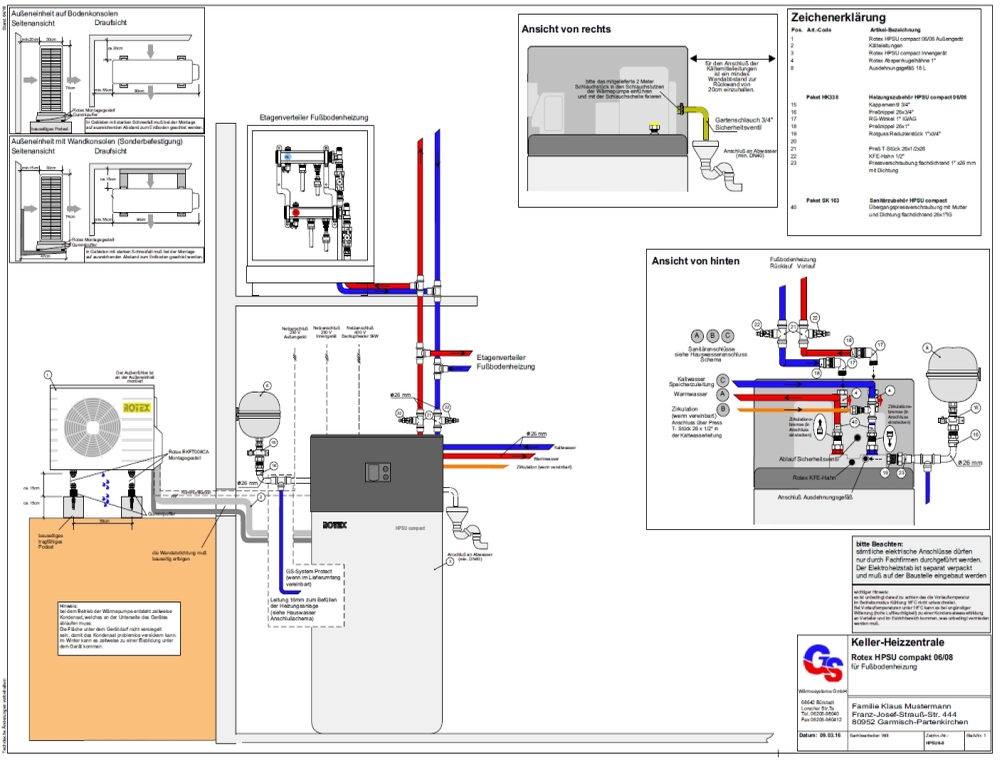Click the "Zeichenerklärung" heading
Viewport: 1000px width, 761px height.
(838, 18)
